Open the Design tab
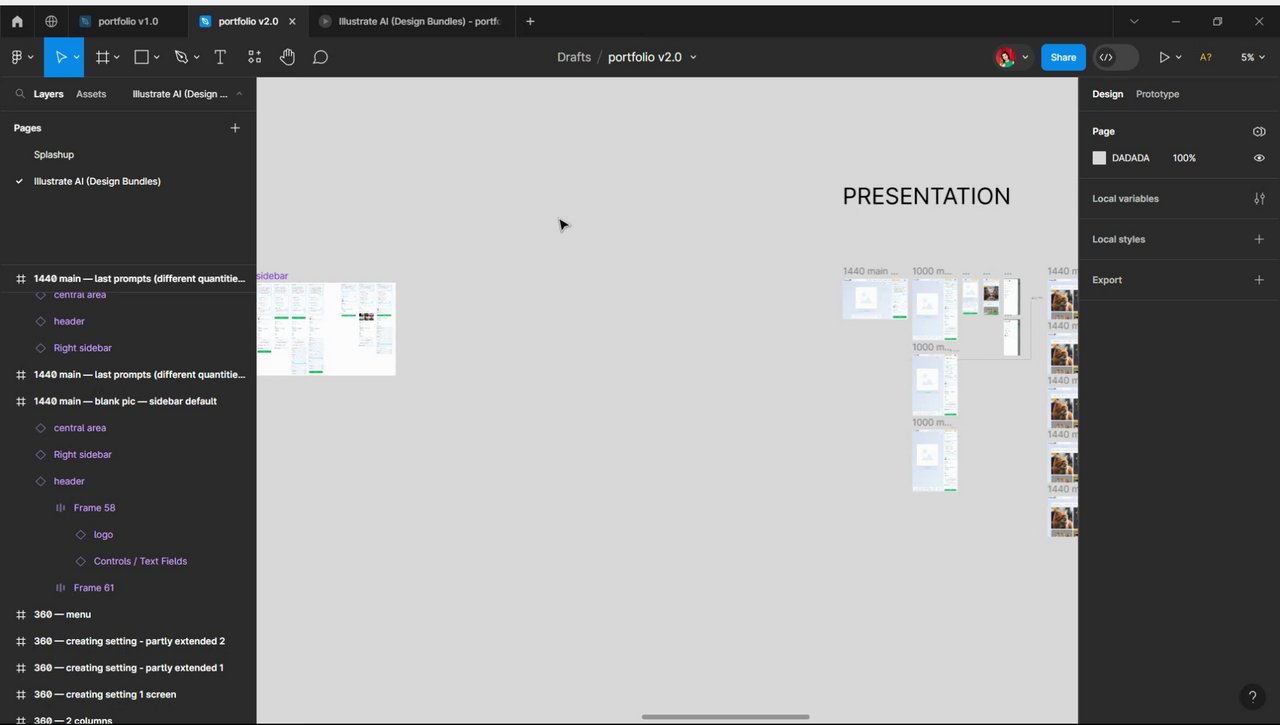Viewport: 1280px width, 725px height. pyautogui.click(x=1107, y=94)
